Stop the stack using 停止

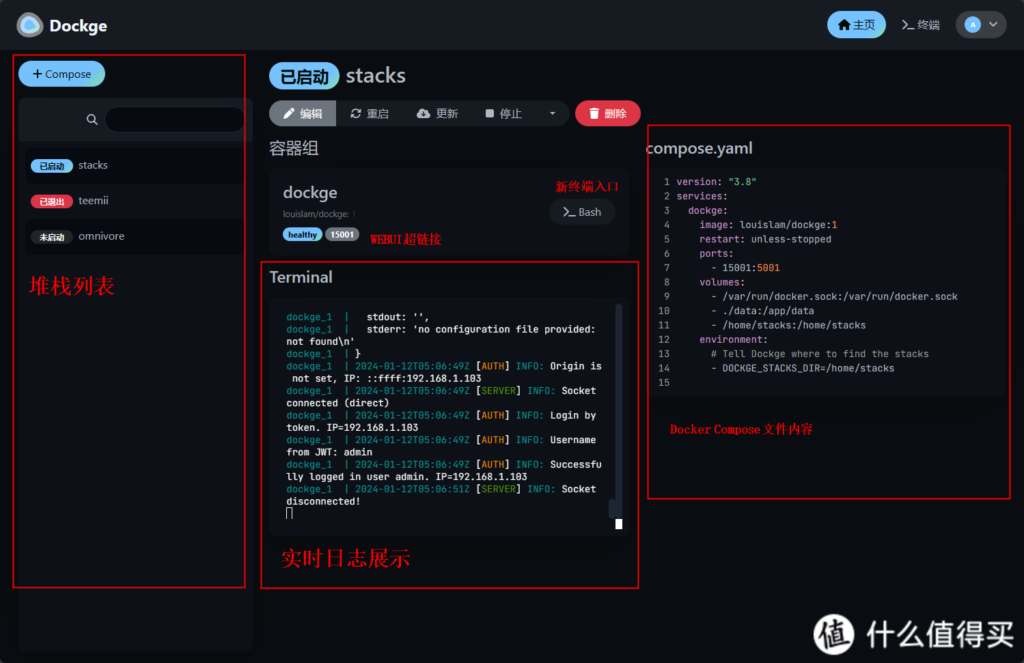click(503, 114)
